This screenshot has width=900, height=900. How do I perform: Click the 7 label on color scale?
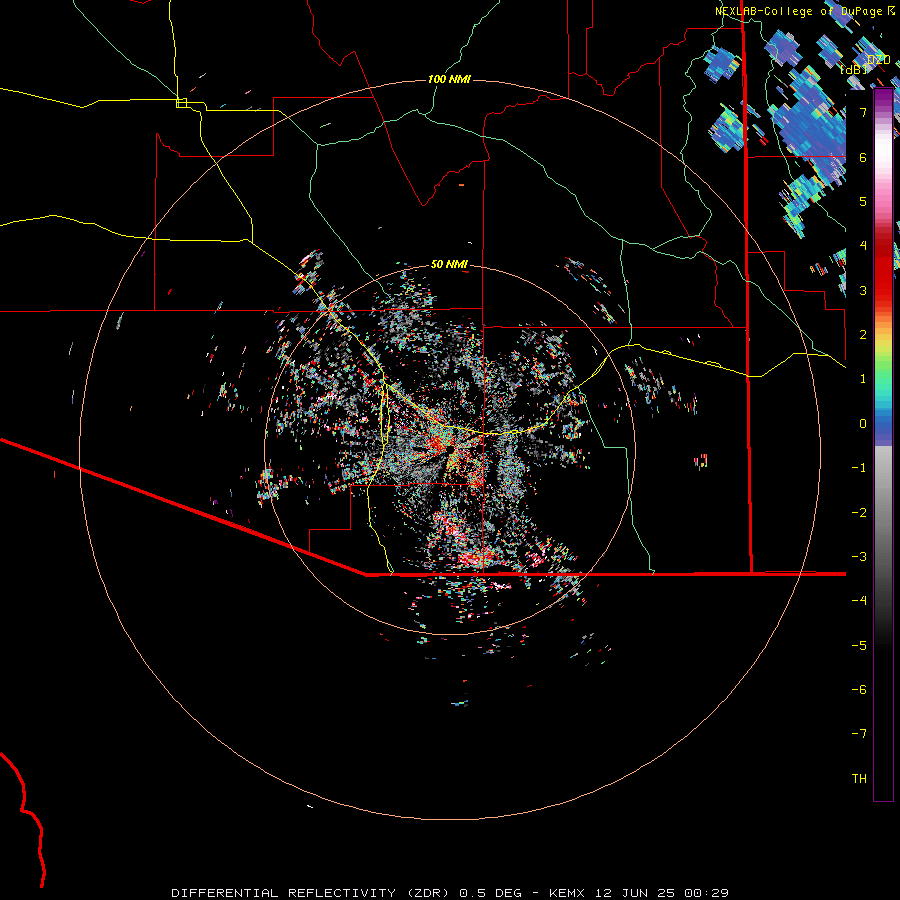coord(863,112)
